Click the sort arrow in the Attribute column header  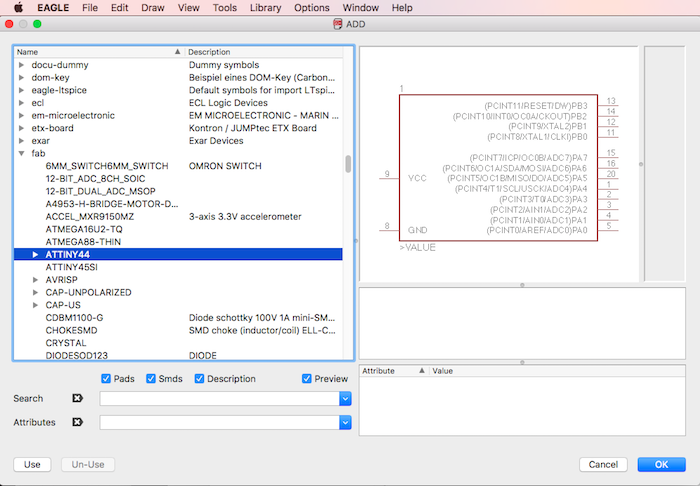click(x=421, y=370)
